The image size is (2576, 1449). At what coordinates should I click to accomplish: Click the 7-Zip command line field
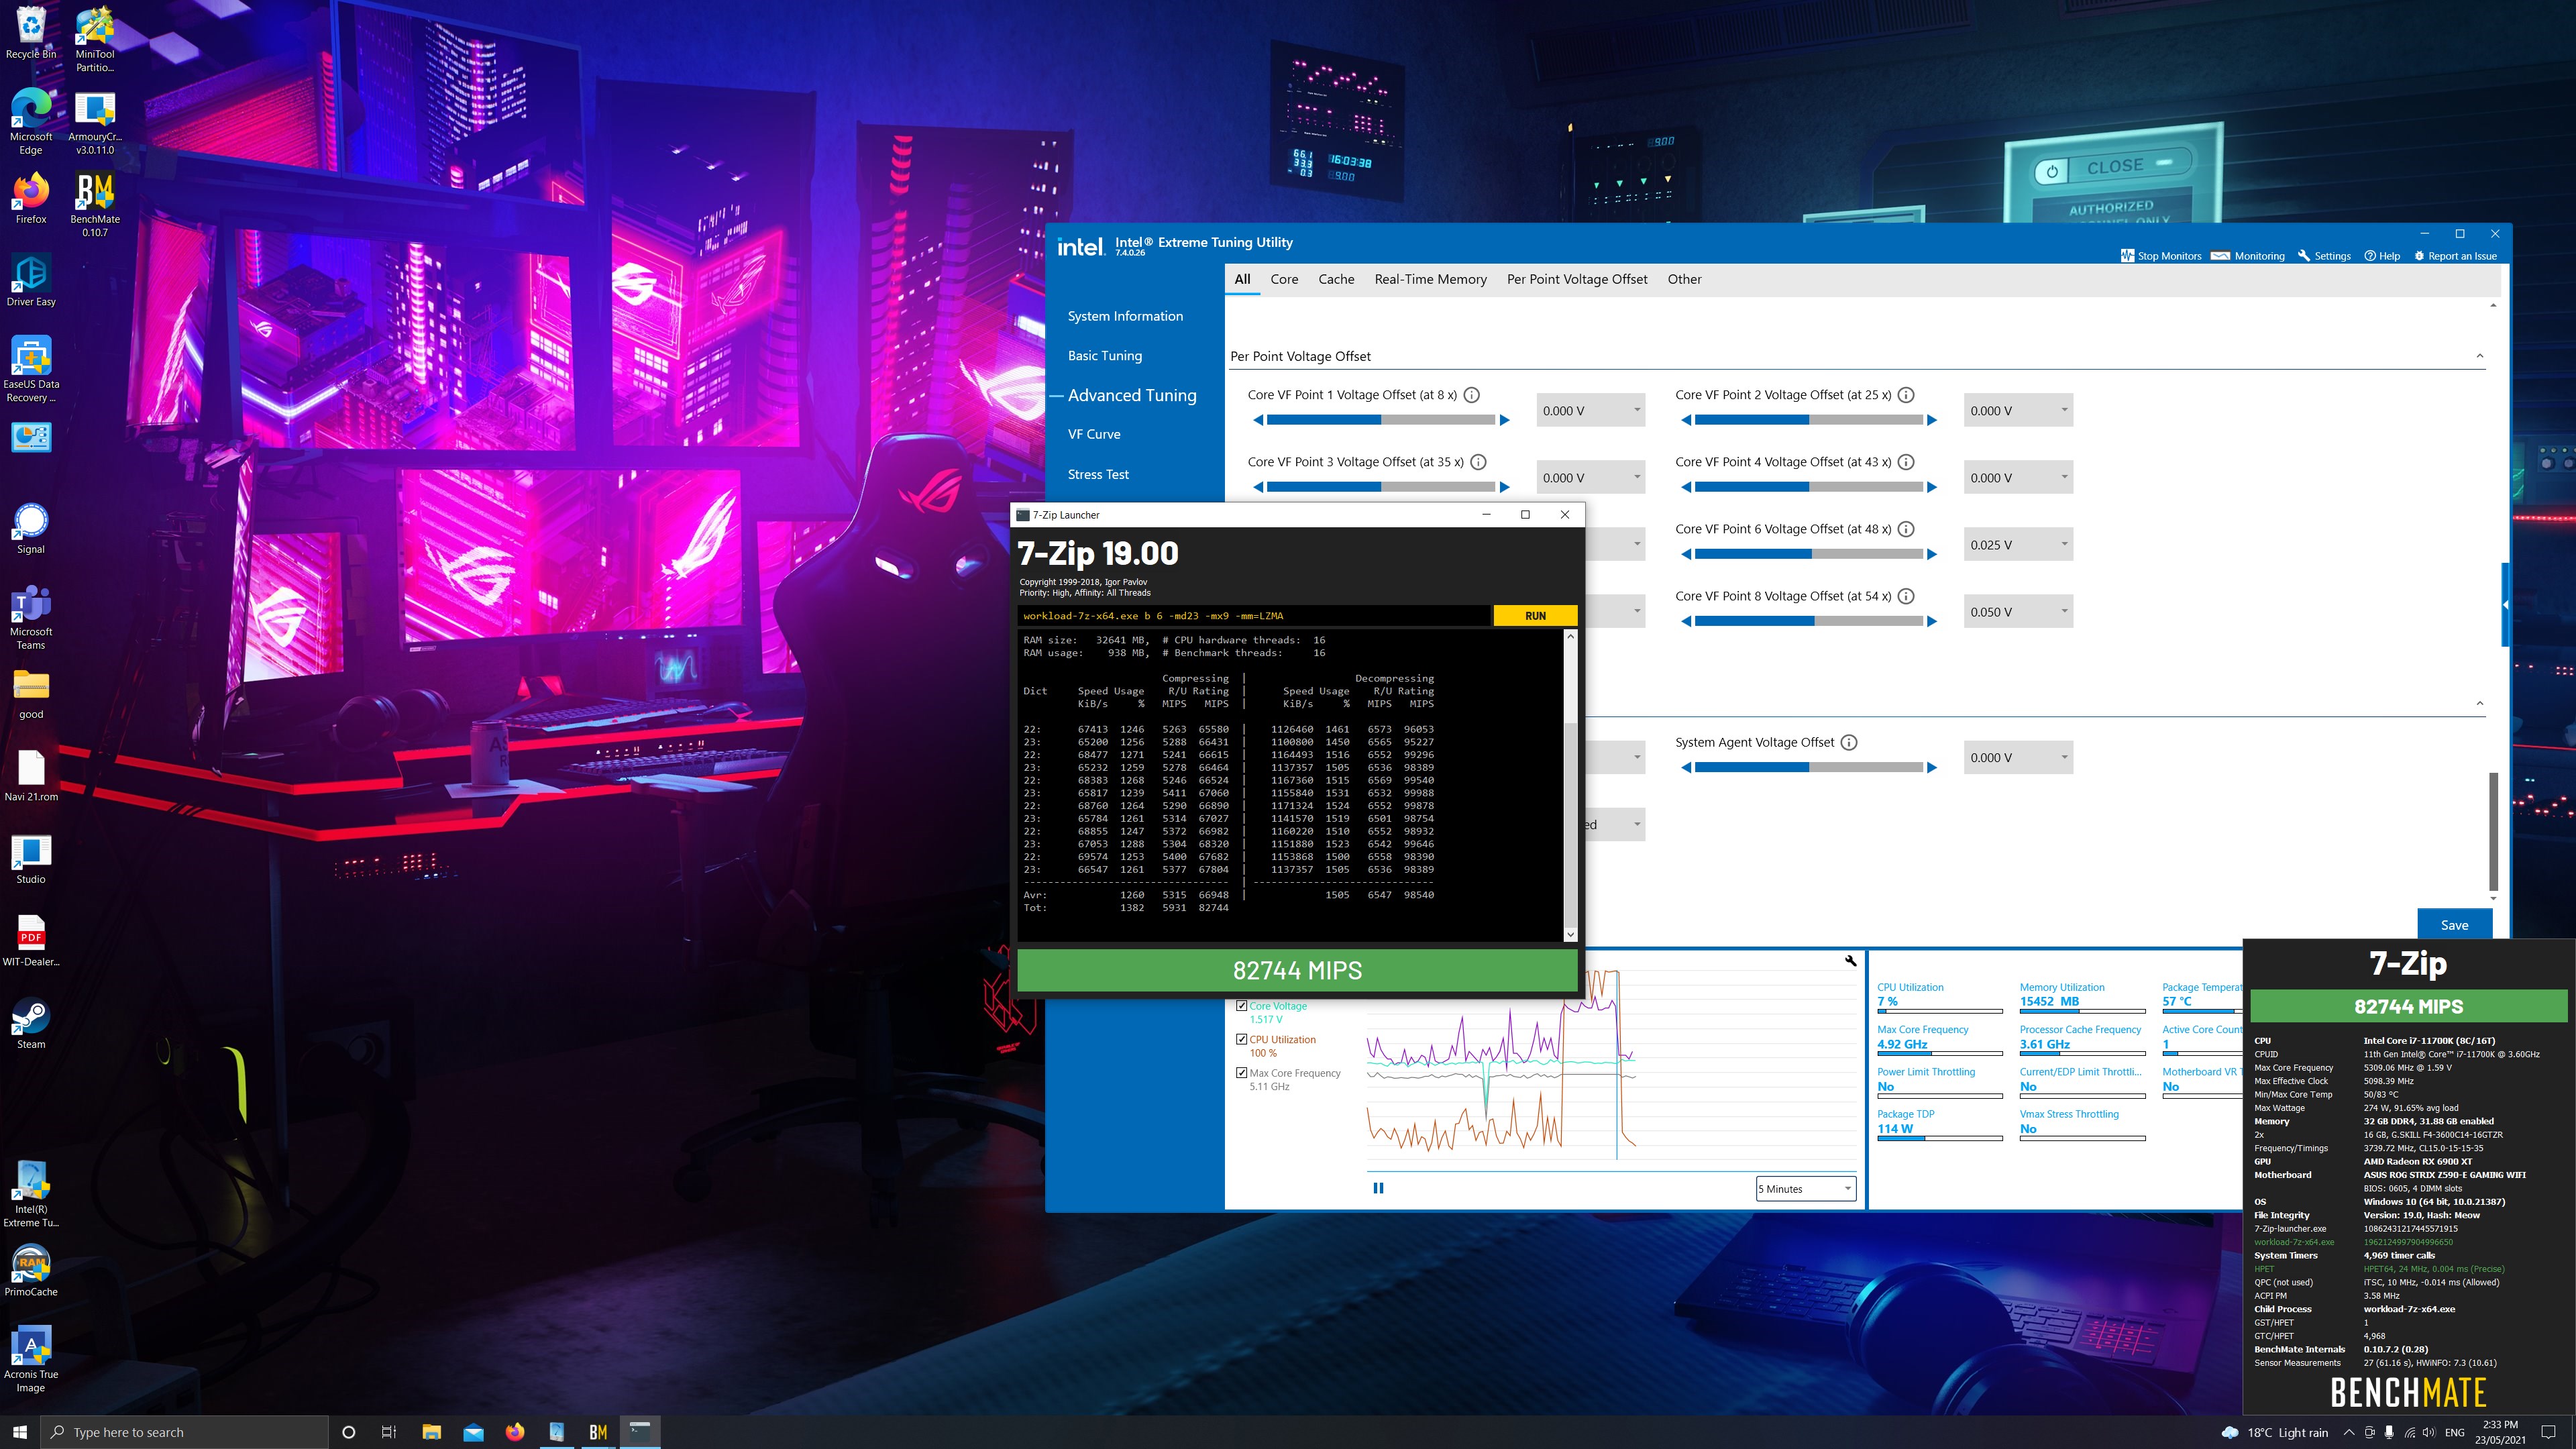point(1254,616)
